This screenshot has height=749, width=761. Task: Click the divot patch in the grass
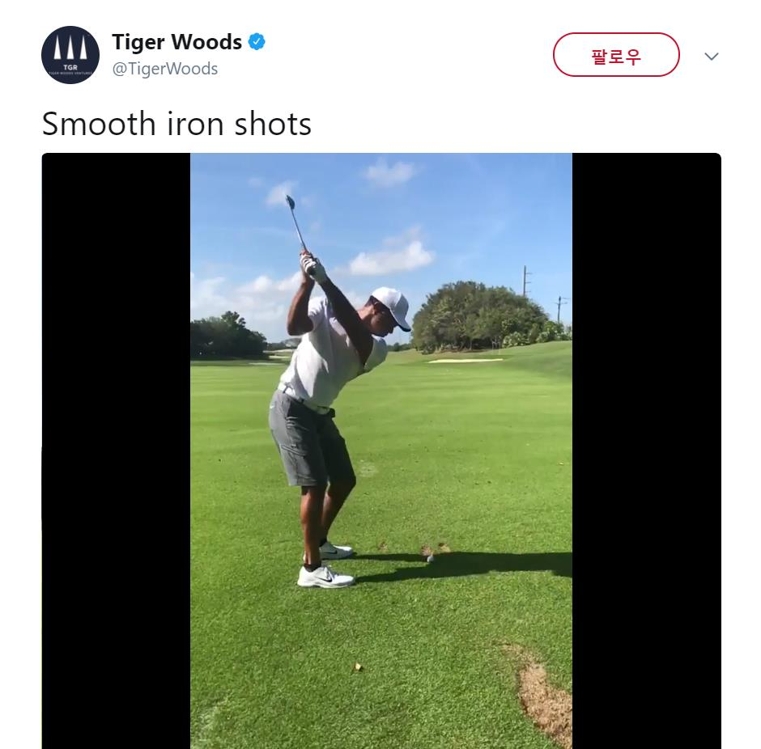(x=541, y=693)
